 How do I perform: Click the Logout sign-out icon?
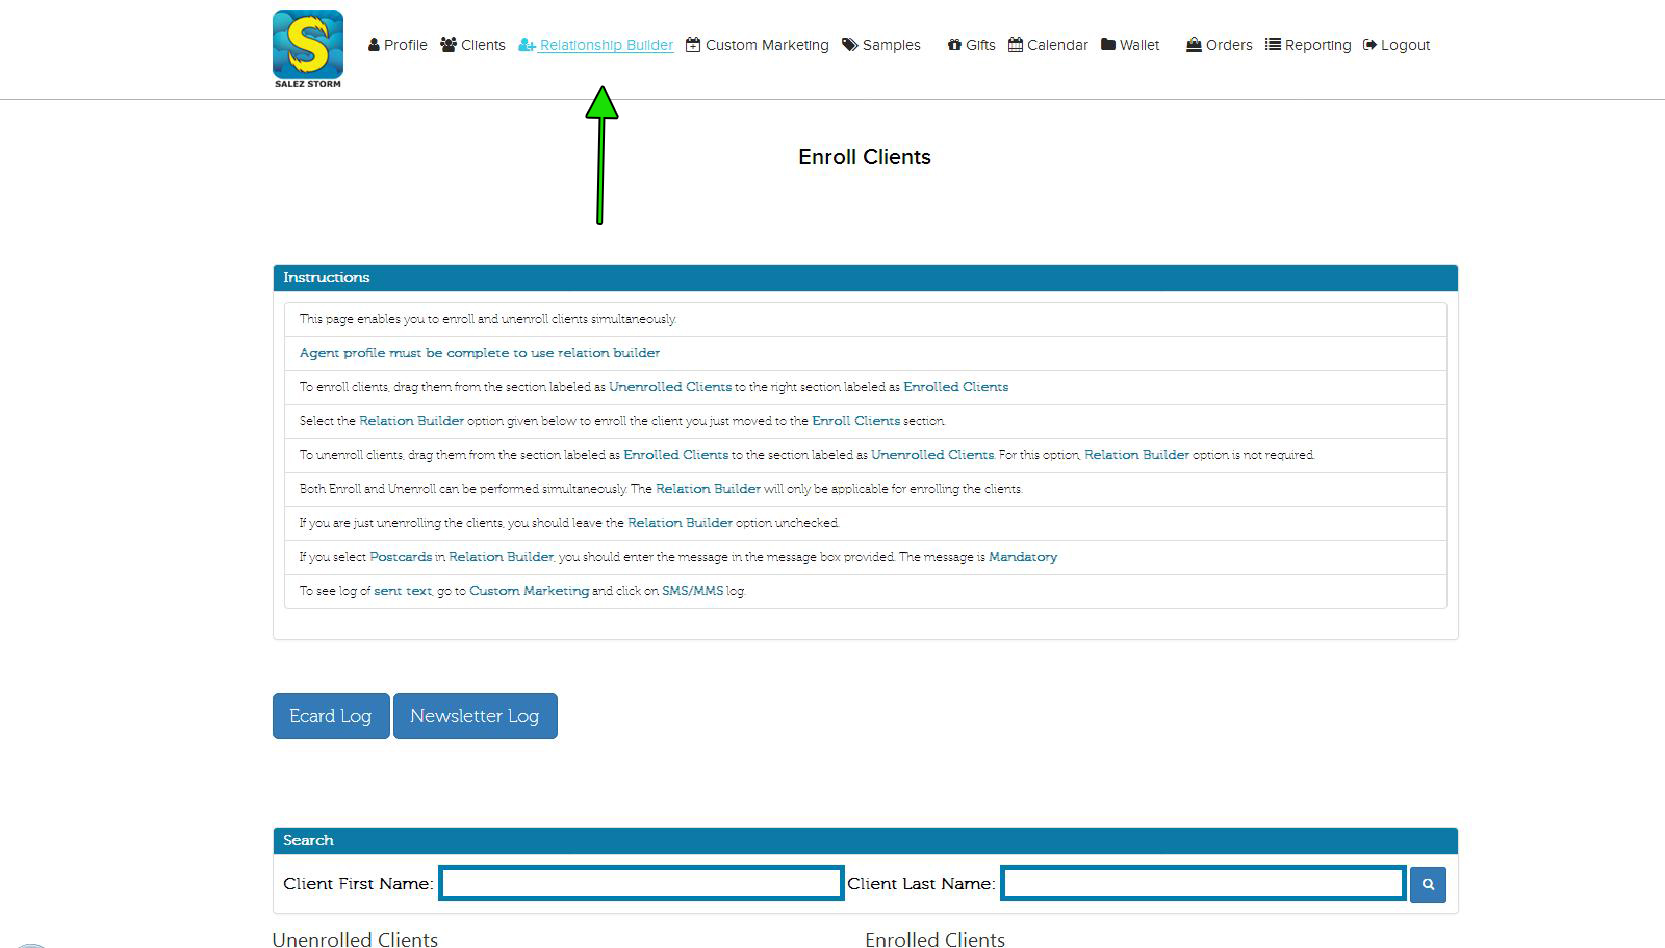pyautogui.click(x=1370, y=45)
